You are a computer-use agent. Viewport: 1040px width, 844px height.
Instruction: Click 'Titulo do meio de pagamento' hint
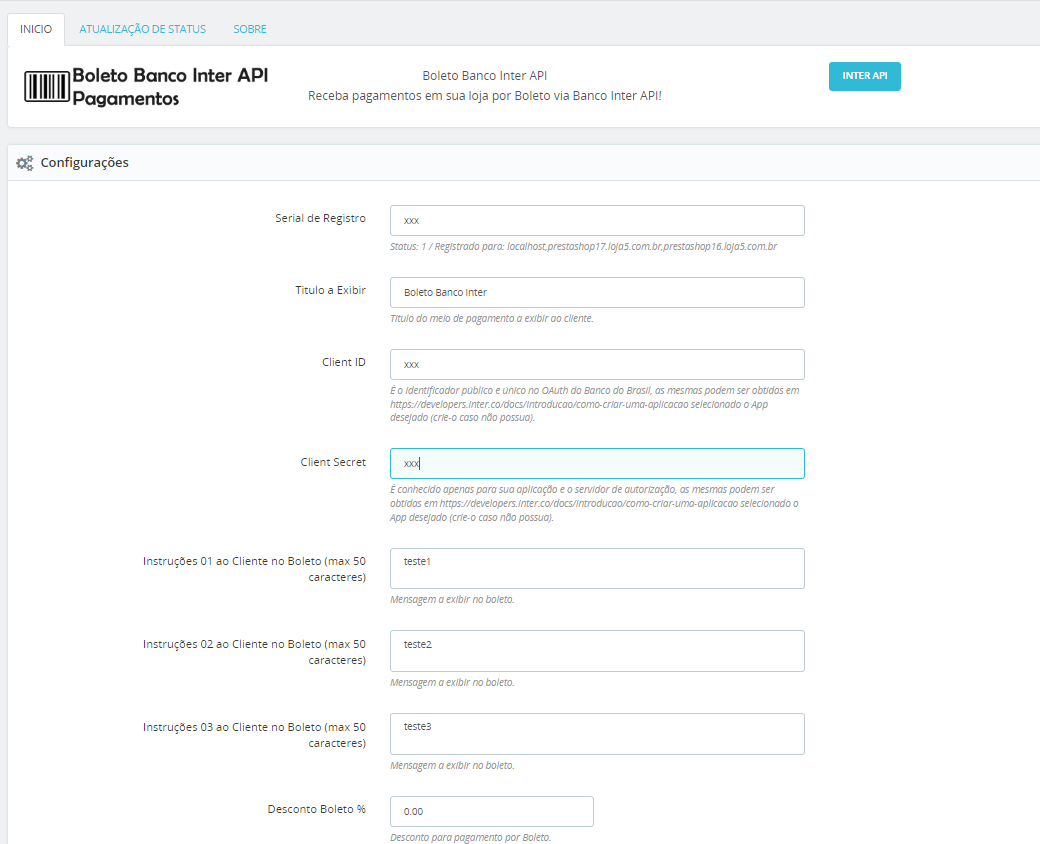(x=491, y=318)
